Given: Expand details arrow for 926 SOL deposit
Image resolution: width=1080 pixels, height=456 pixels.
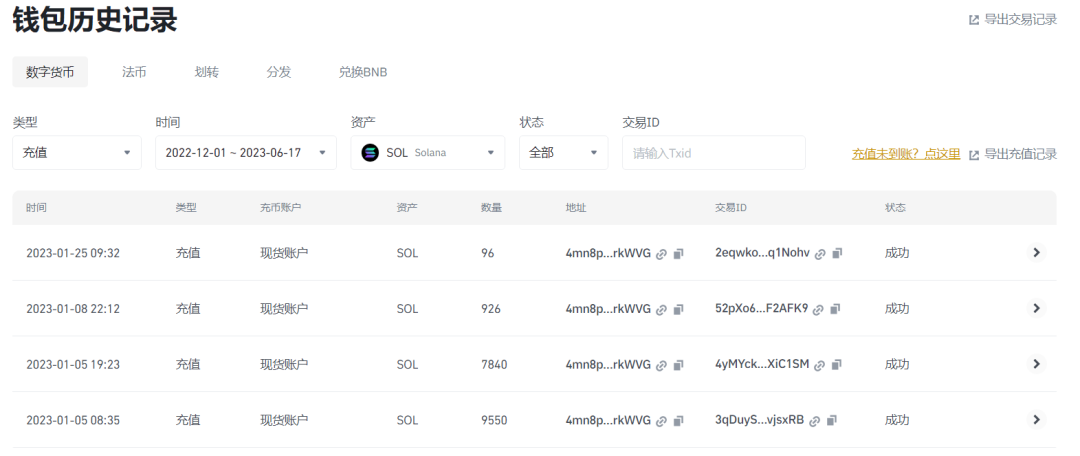Looking at the screenshot, I should 1036,308.
